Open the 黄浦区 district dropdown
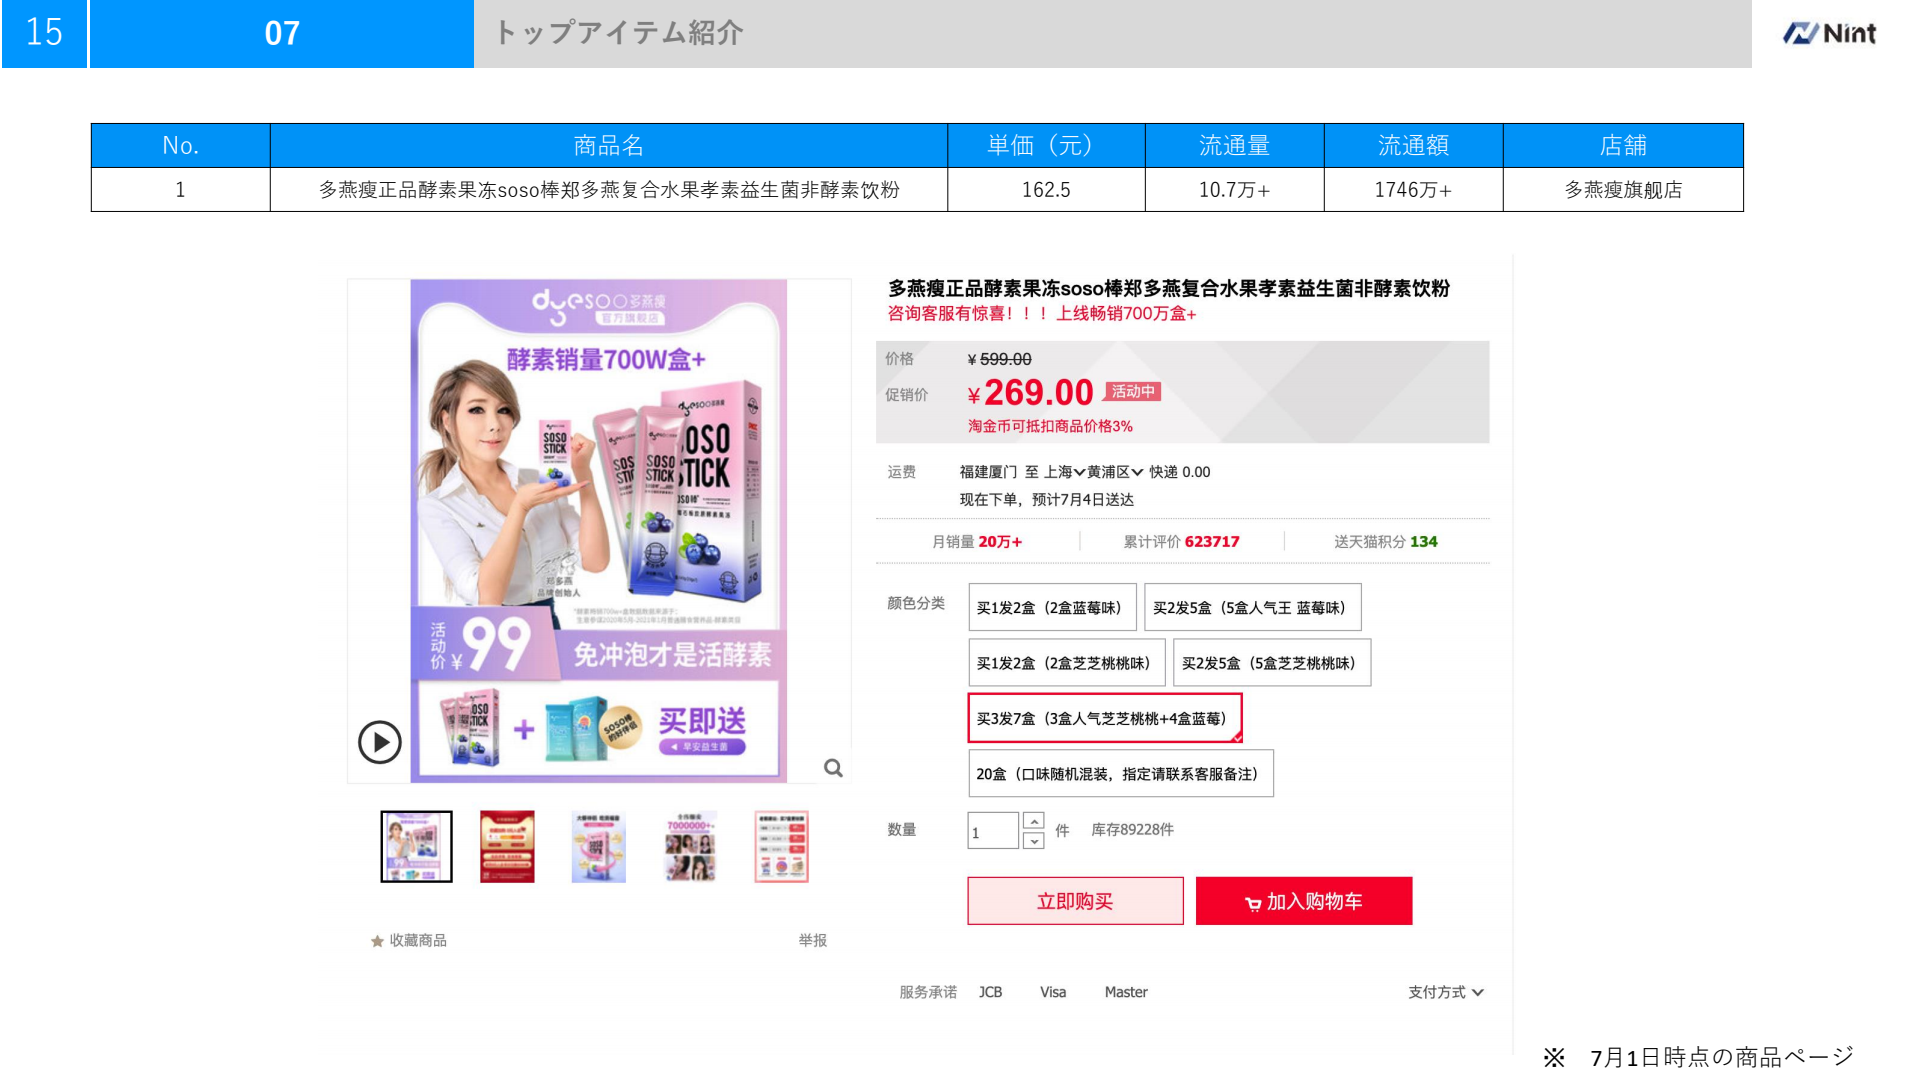 coord(1114,472)
